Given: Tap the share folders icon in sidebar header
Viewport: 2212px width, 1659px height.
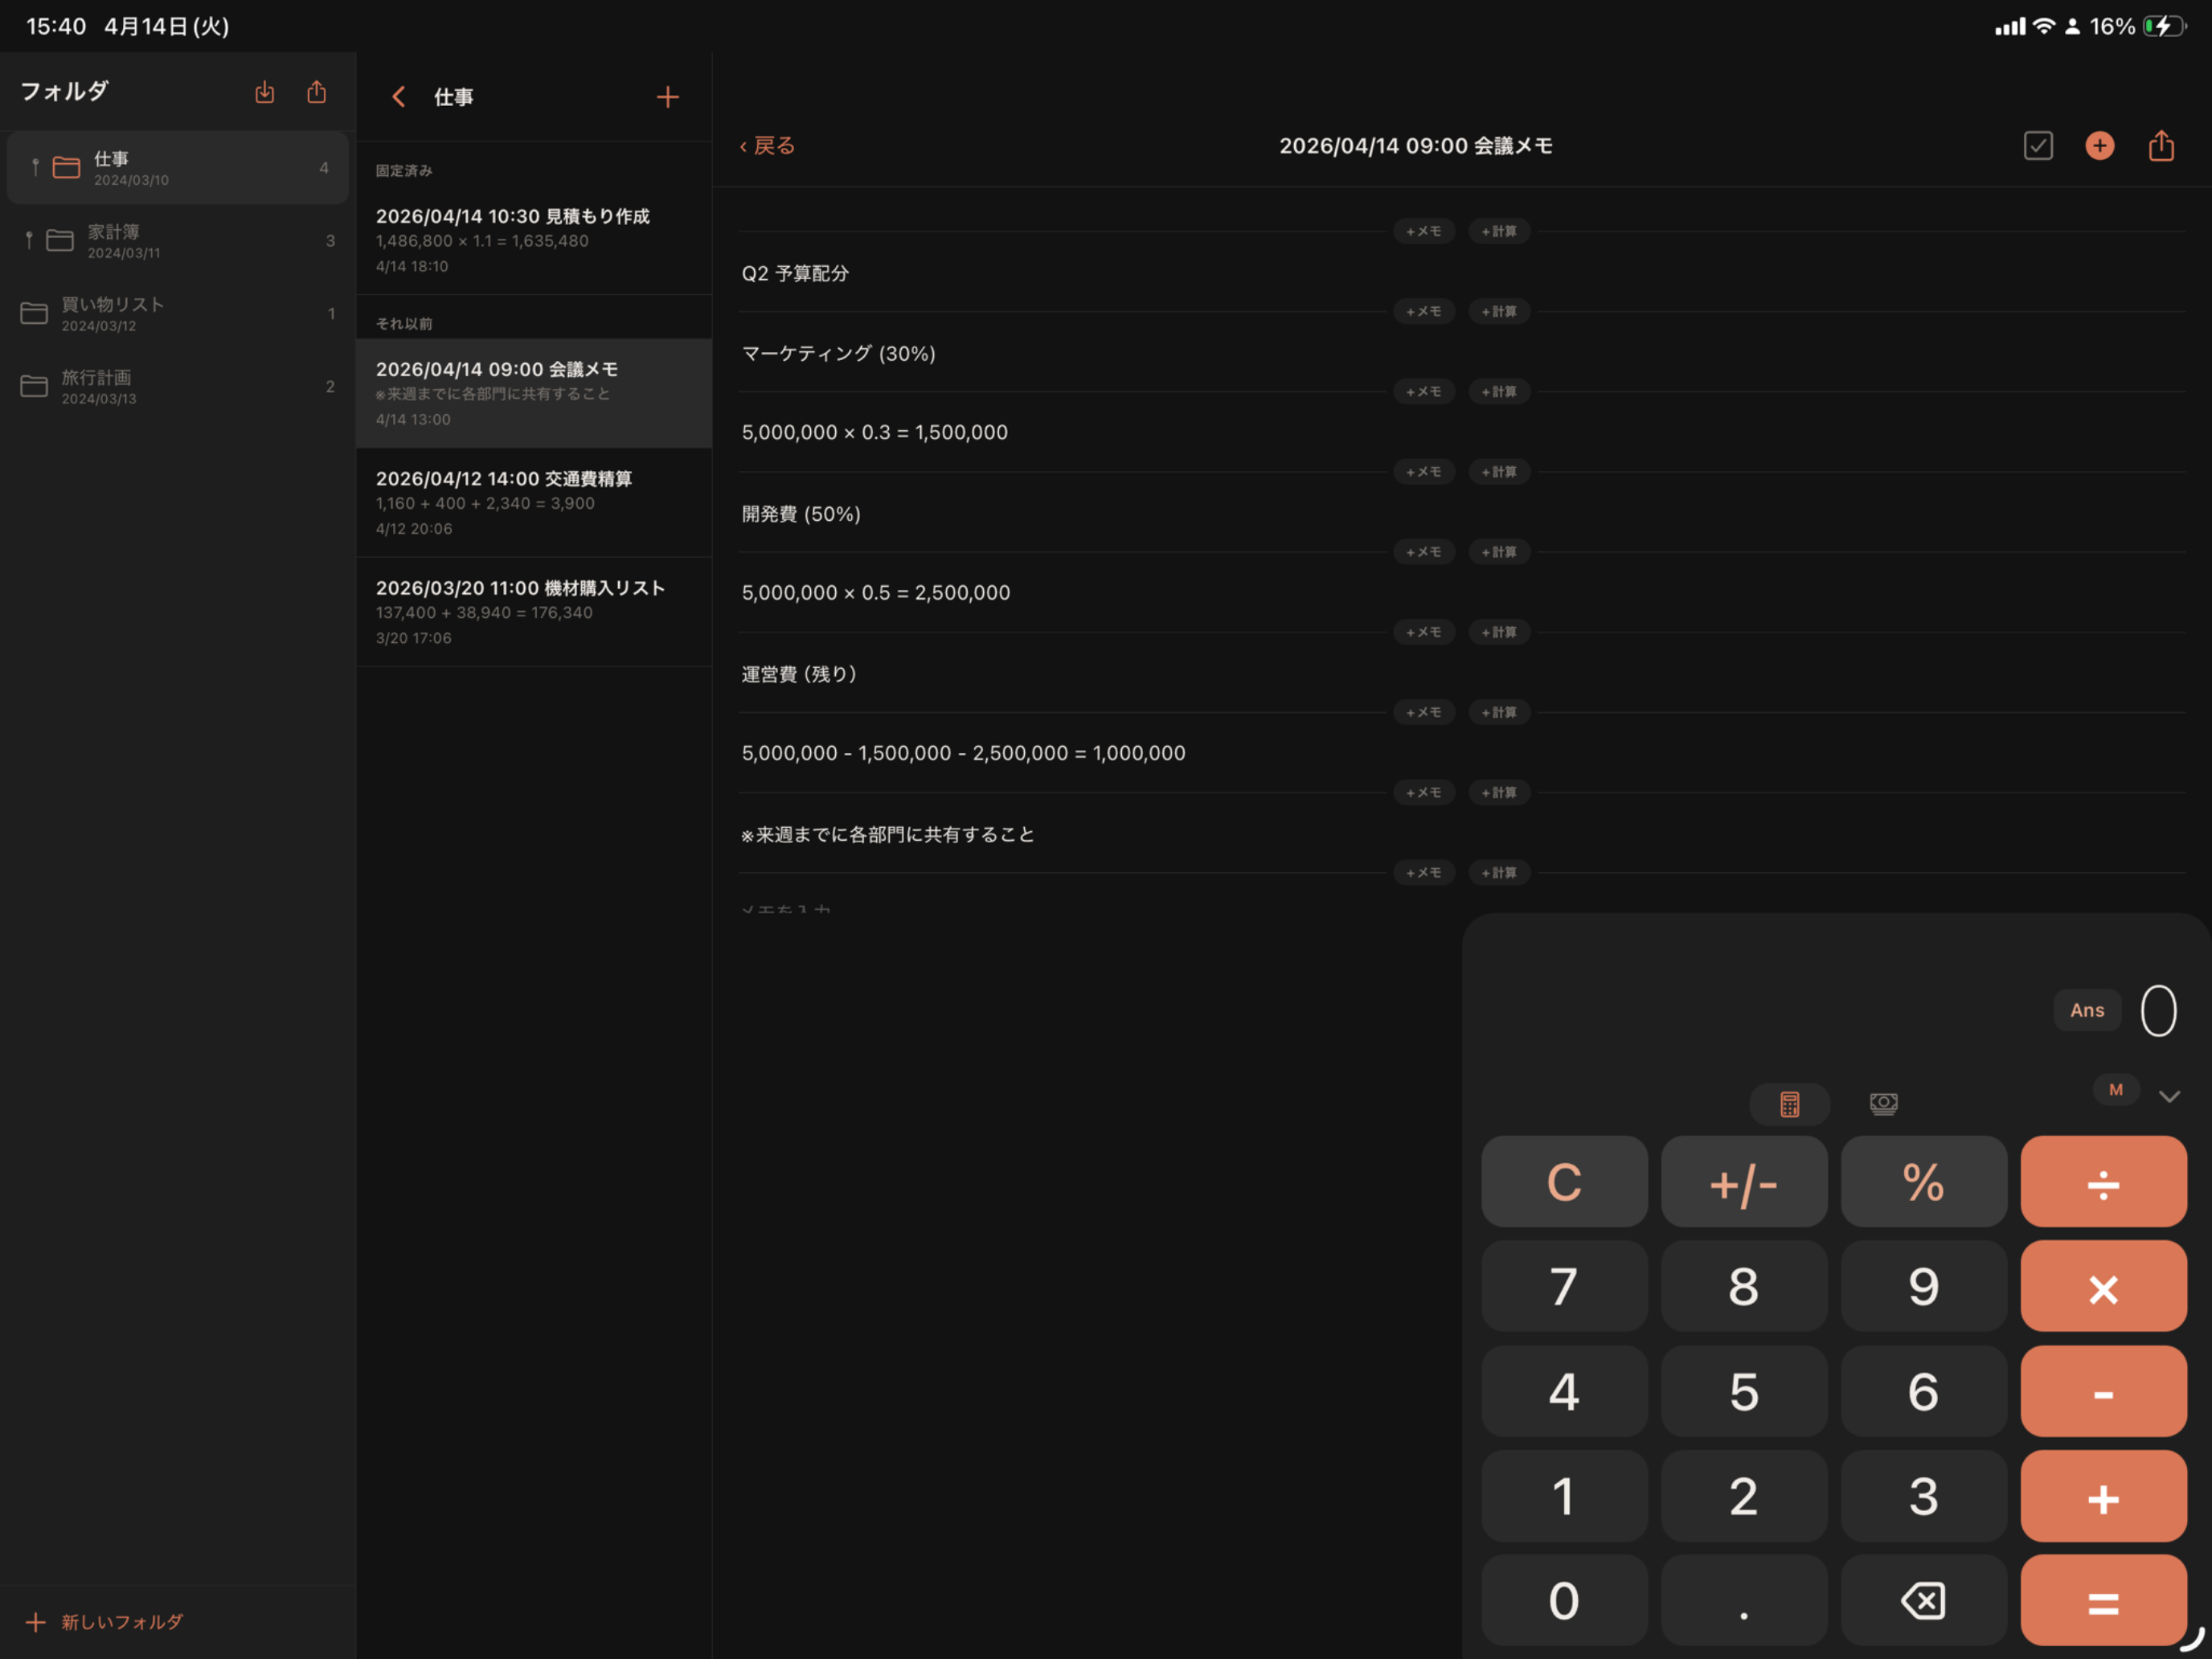Looking at the screenshot, I should point(316,92).
